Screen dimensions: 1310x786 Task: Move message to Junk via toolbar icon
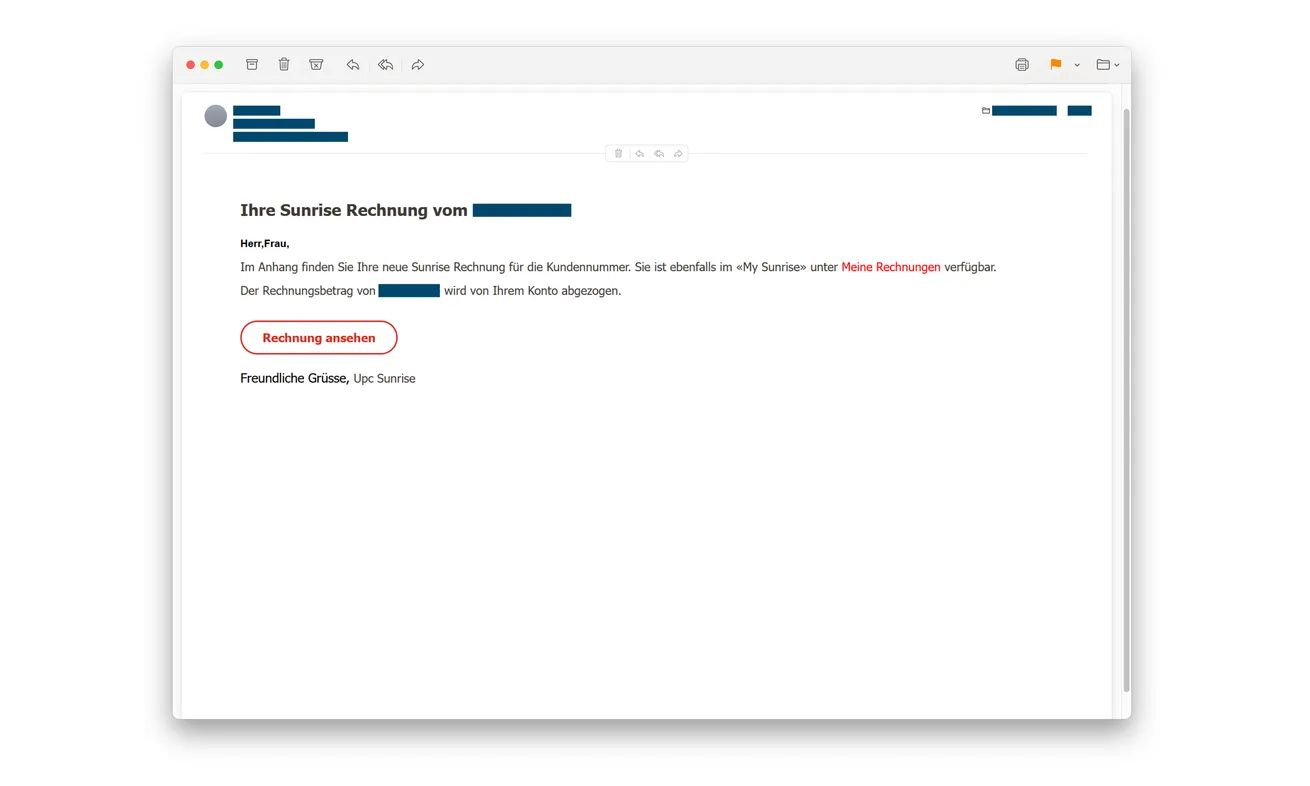tap(316, 65)
